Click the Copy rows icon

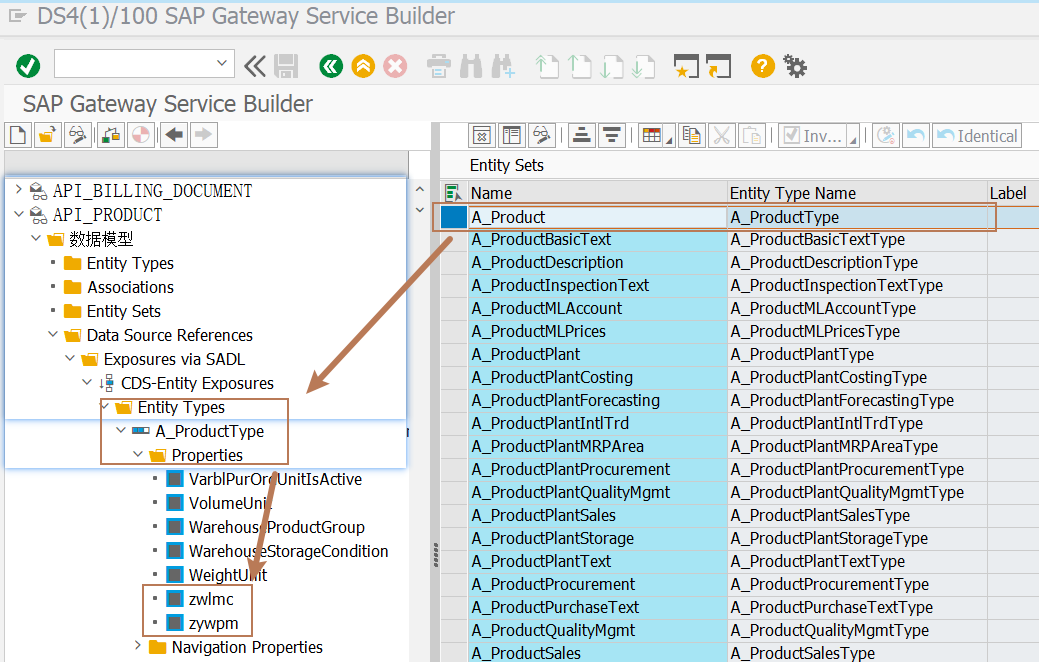click(691, 136)
